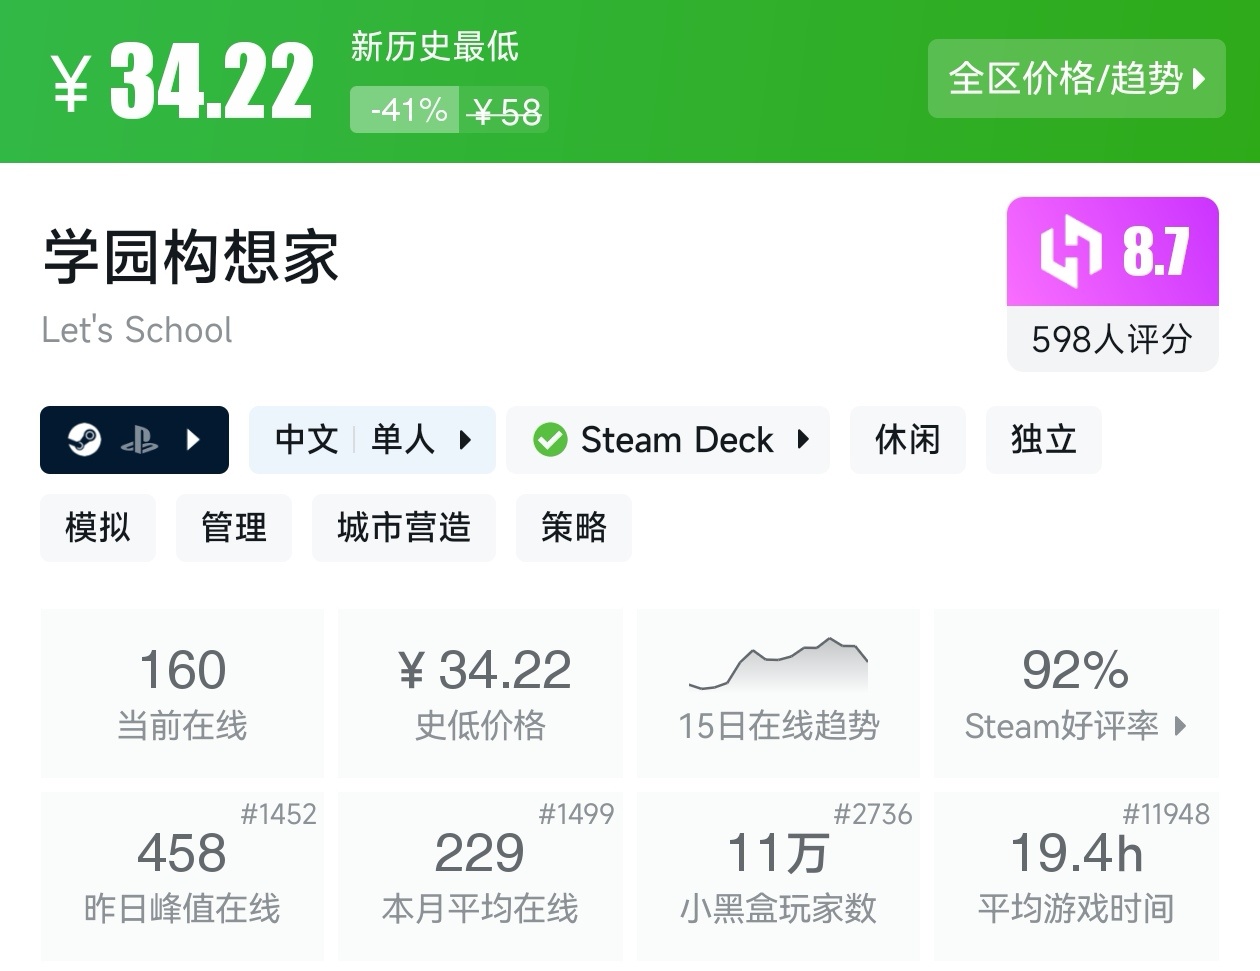This screenshot has height=971, width=1260.
Task: Select the 独立 tag
Action: pyautogui.click(x=1043, y=439)
